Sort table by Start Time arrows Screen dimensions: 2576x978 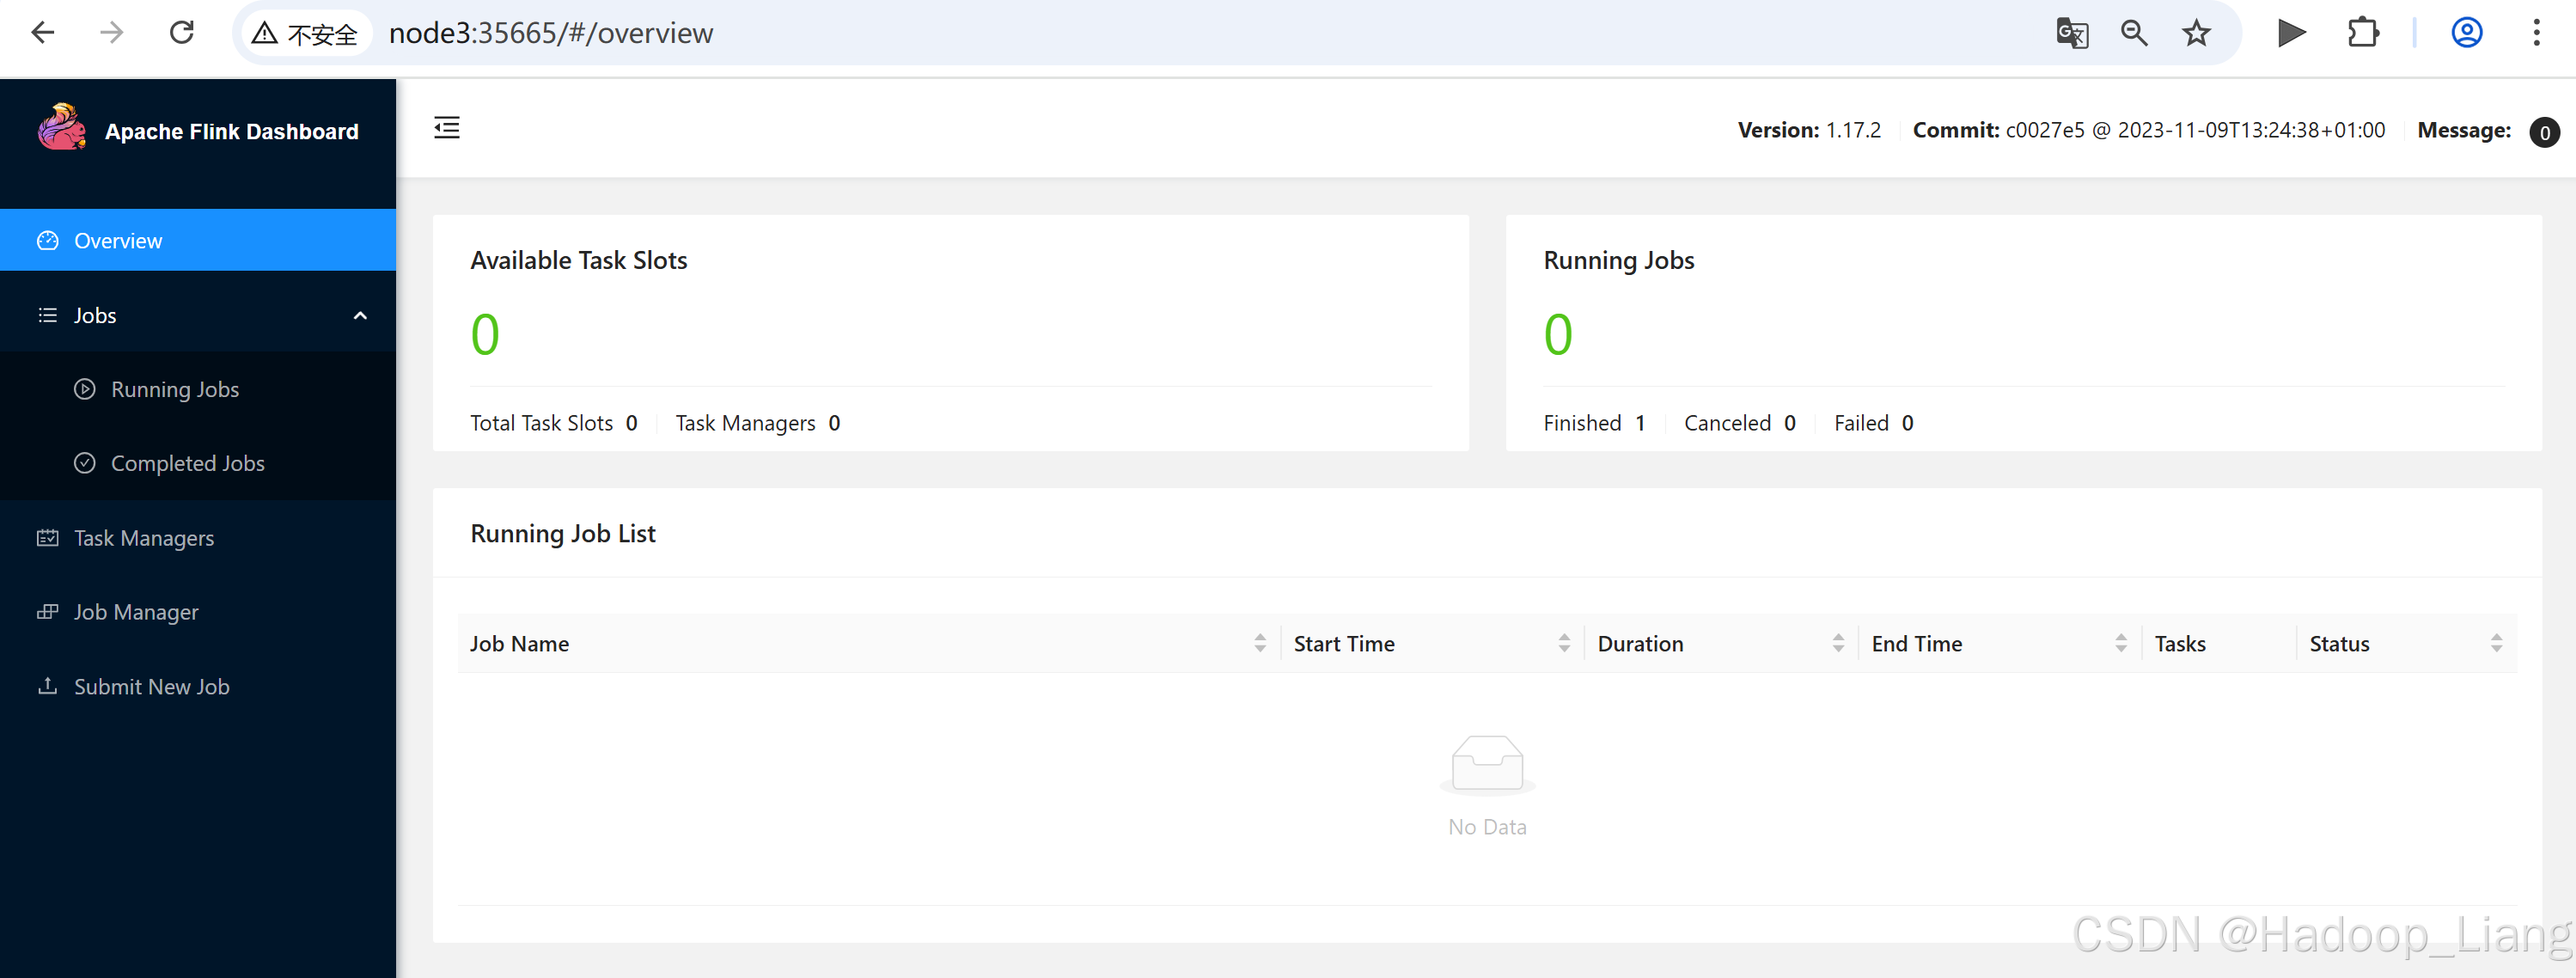pos(1564,644)
